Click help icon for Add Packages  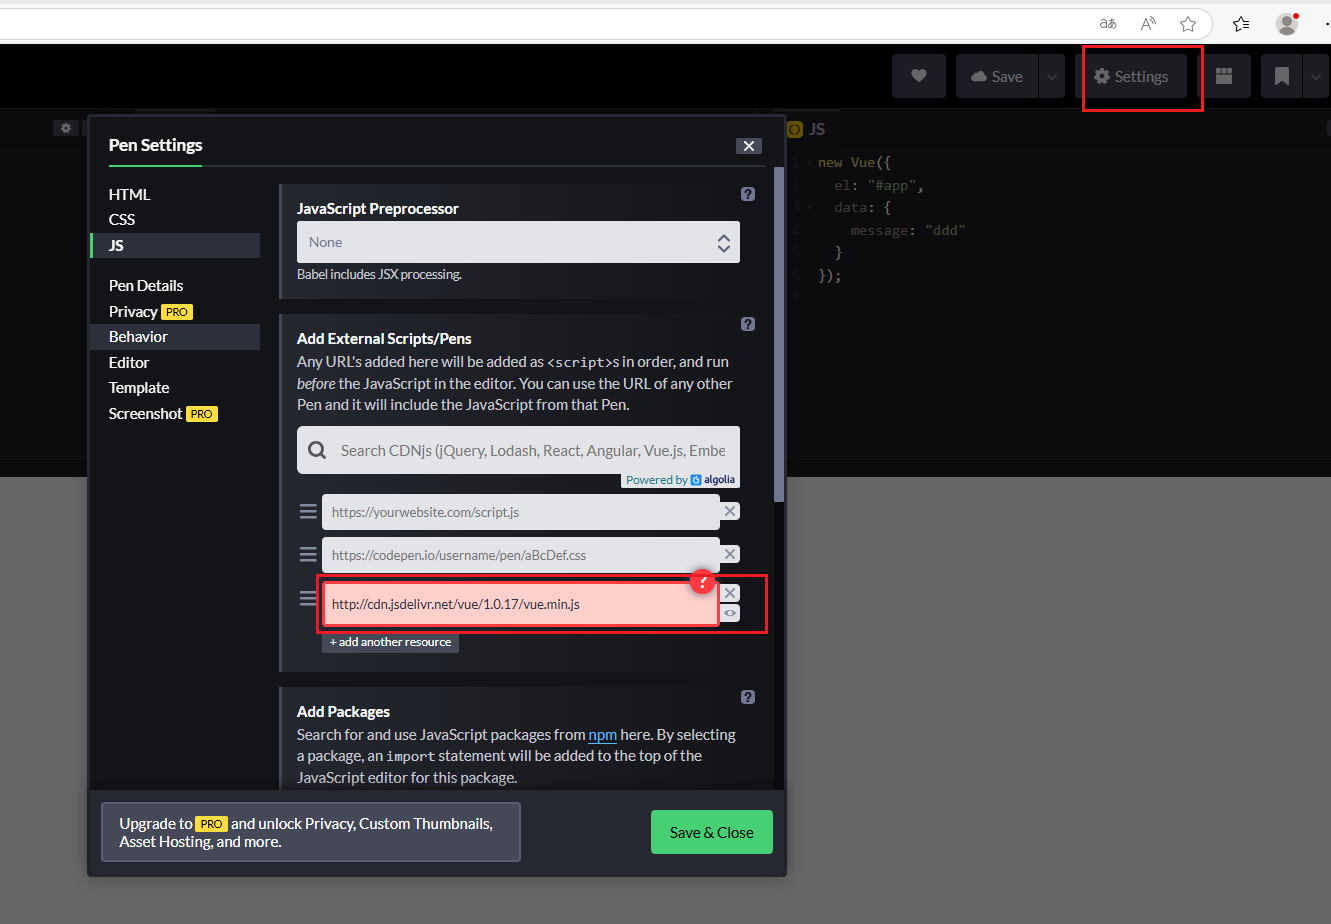pos(748,697)
